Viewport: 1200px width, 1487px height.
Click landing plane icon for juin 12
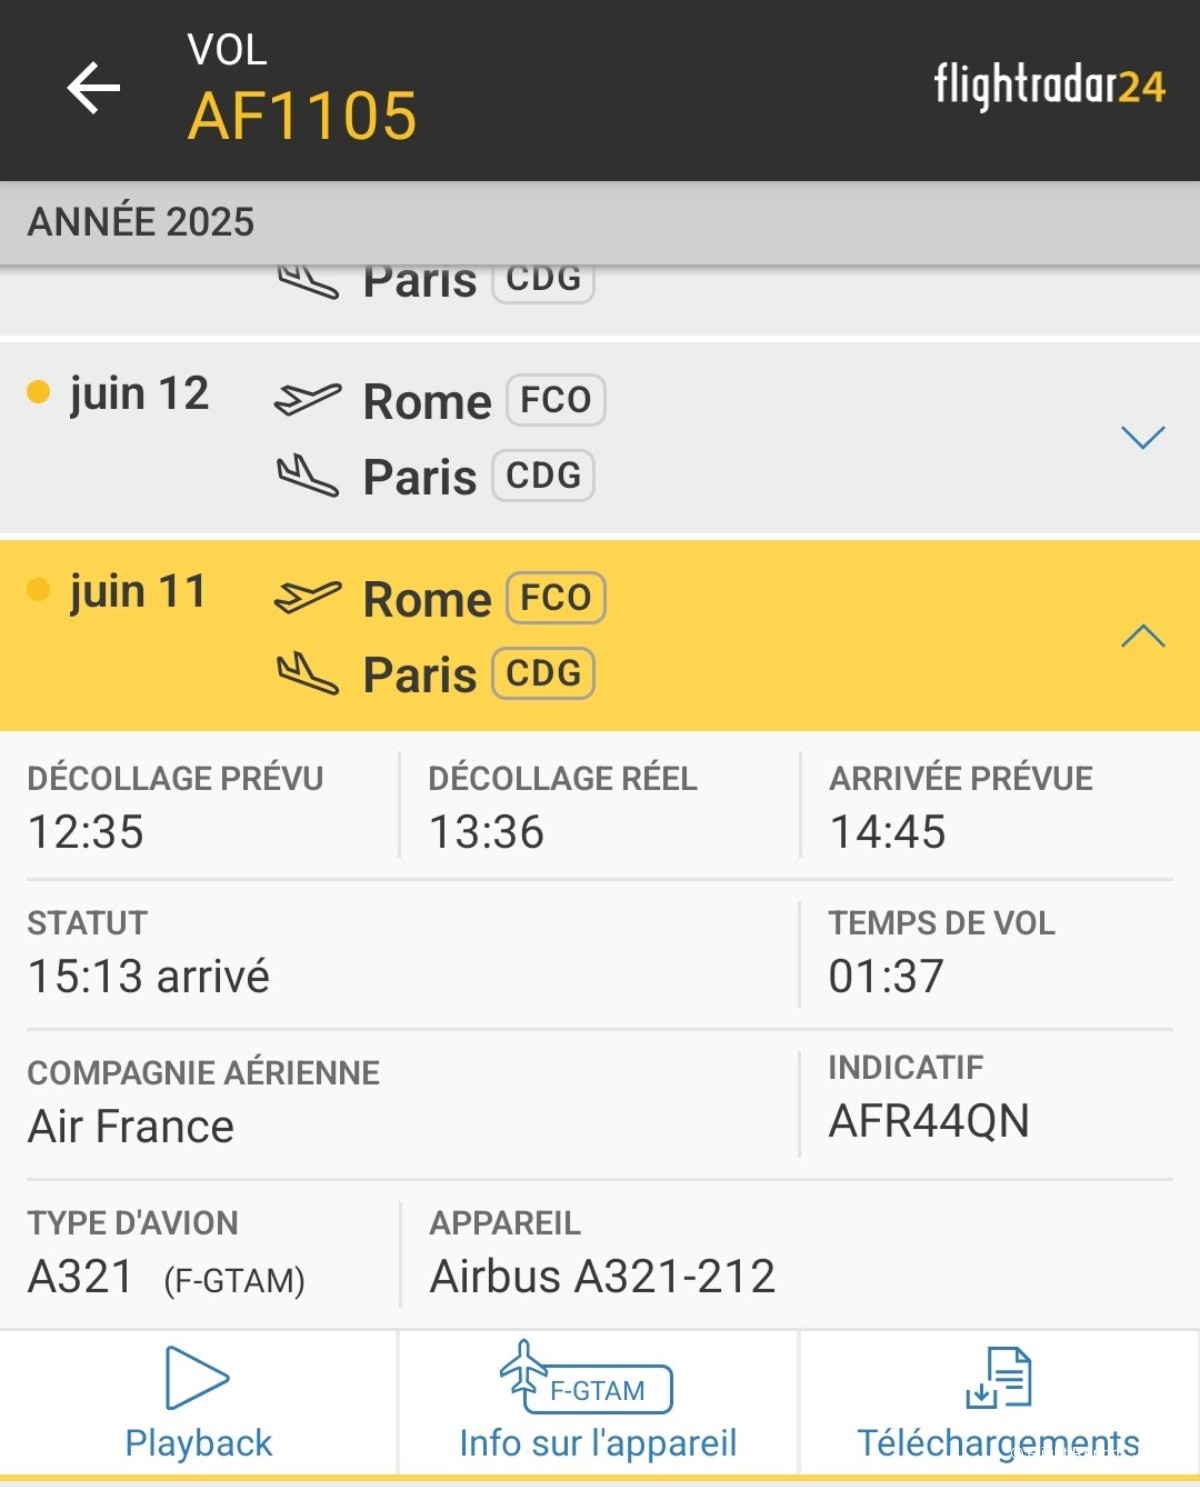[x=307, y=475]
